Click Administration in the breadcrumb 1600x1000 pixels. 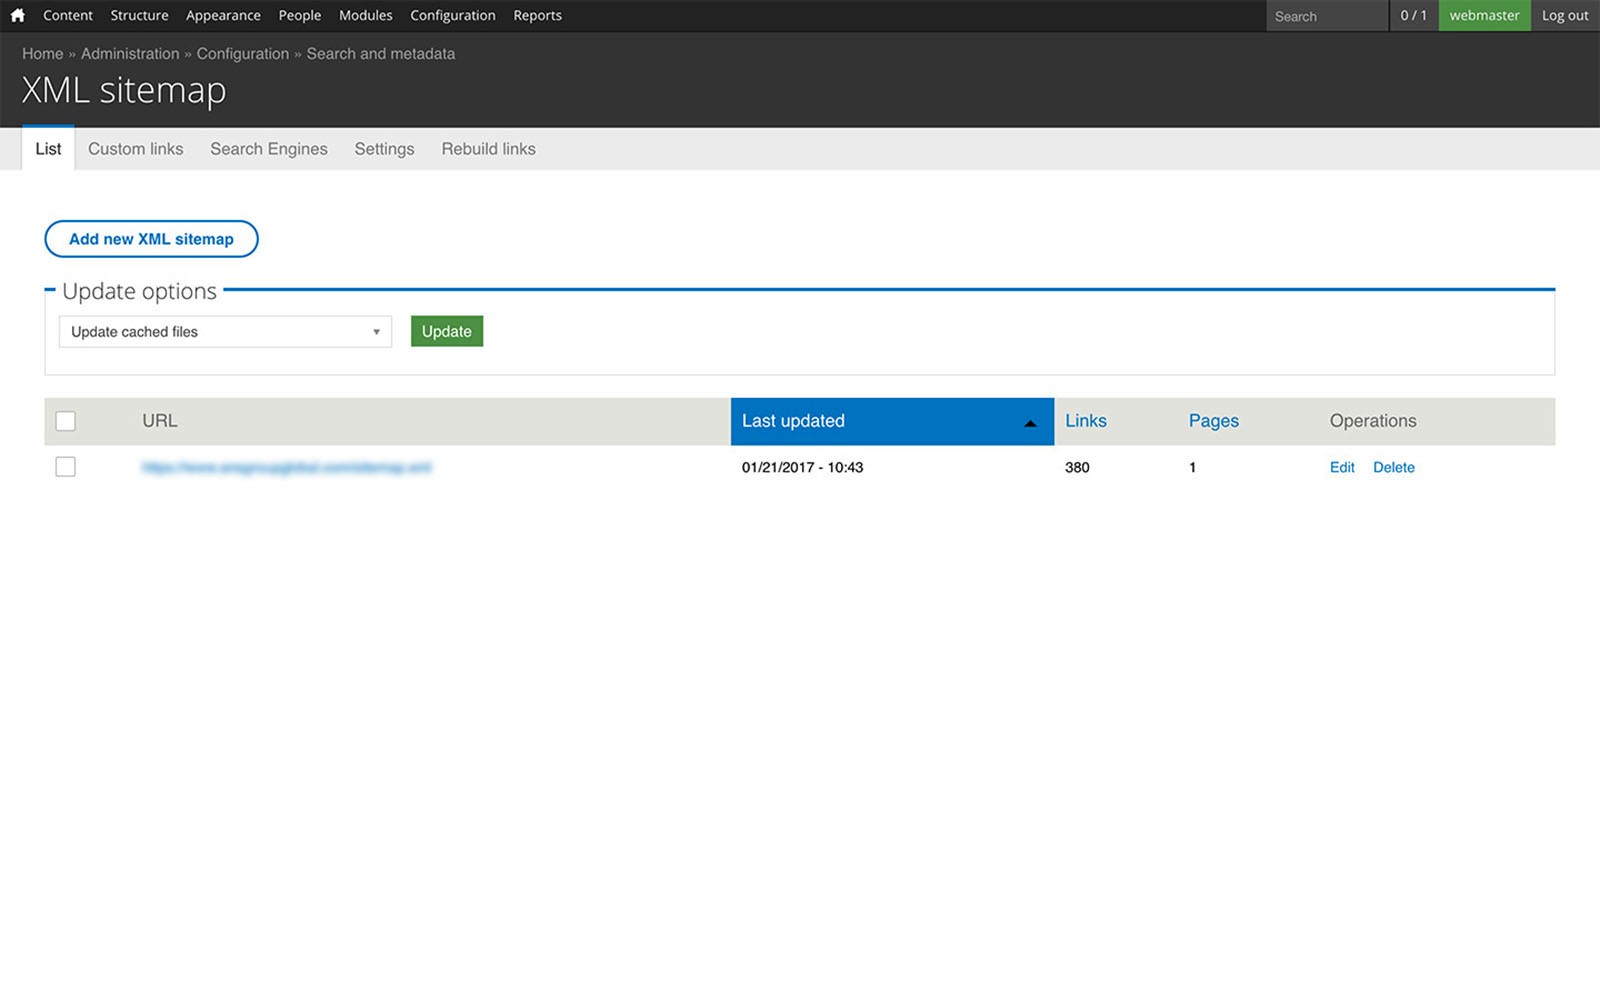pos(130,54)
